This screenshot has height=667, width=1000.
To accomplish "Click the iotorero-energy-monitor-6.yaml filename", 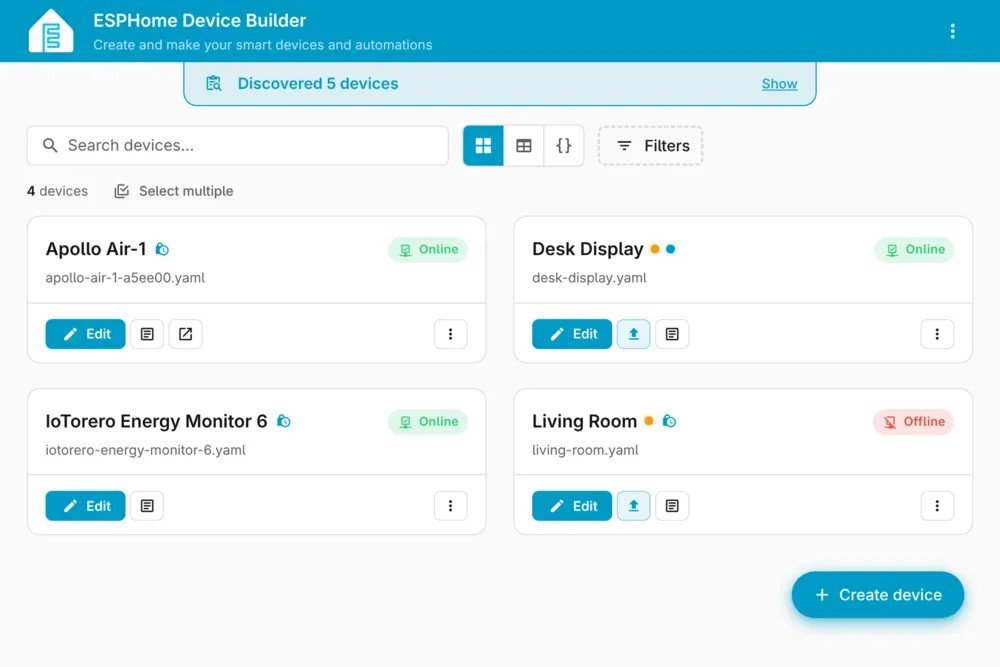I will point(145,450).
